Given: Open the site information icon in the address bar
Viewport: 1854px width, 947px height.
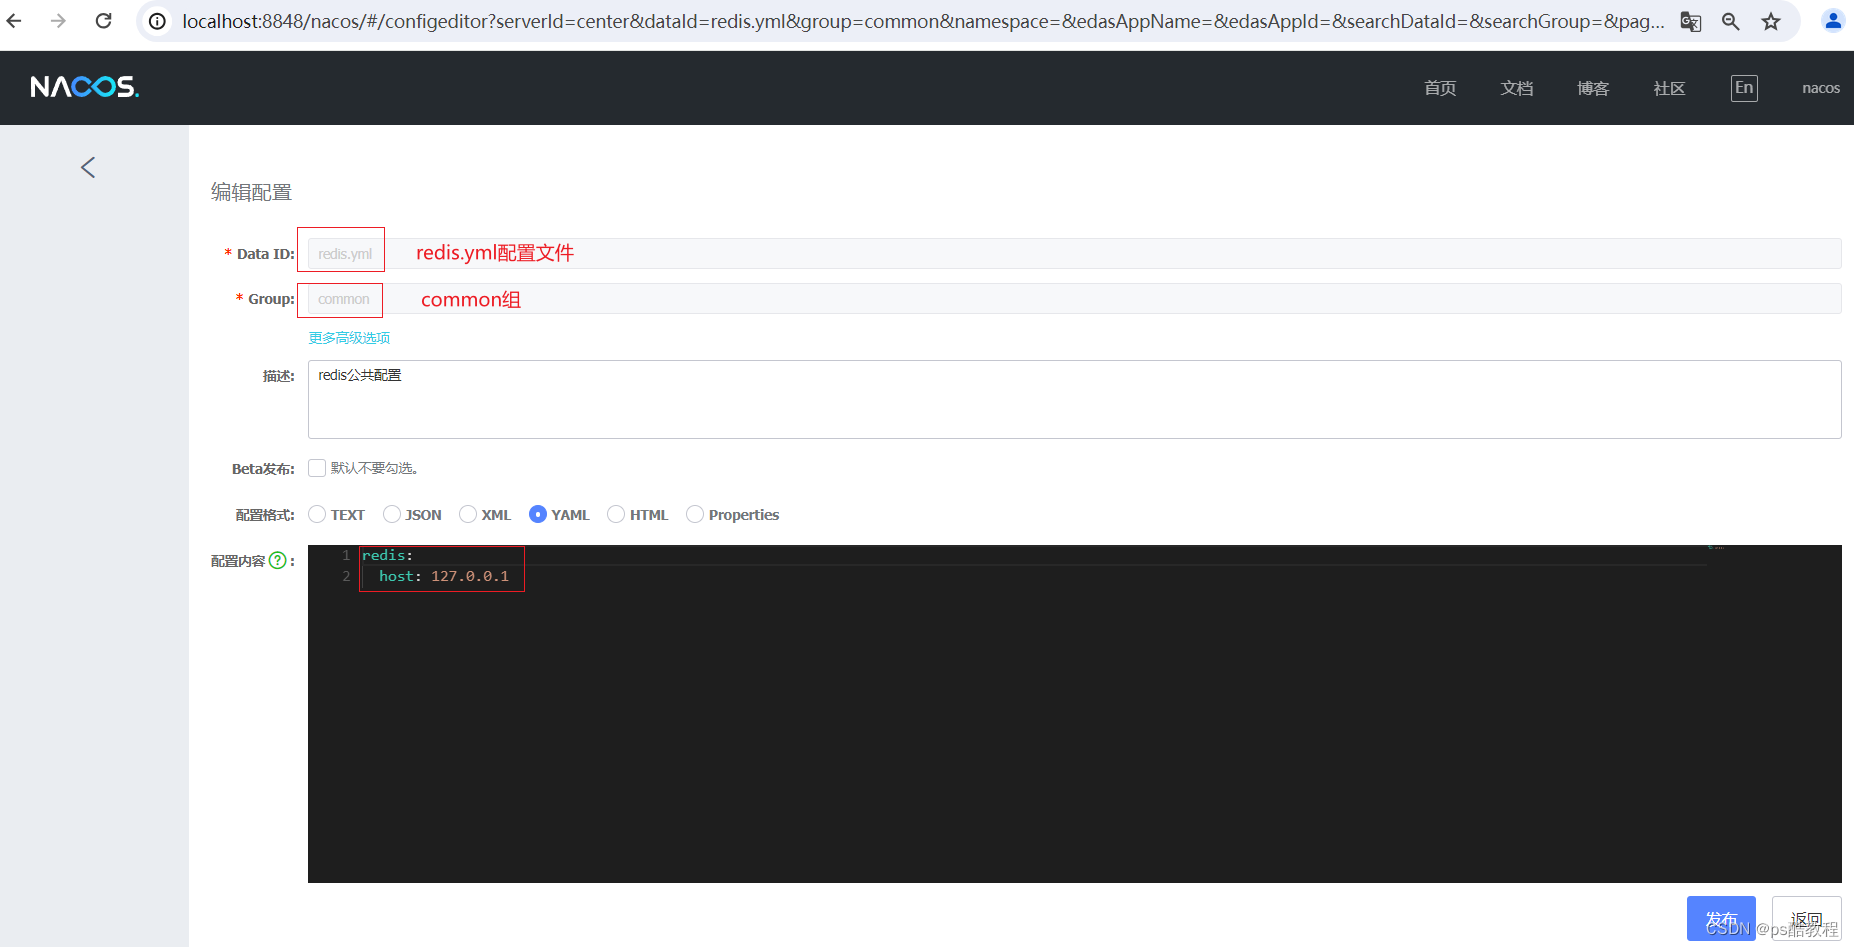Looking at the screenshot, I should pos(158,21).
